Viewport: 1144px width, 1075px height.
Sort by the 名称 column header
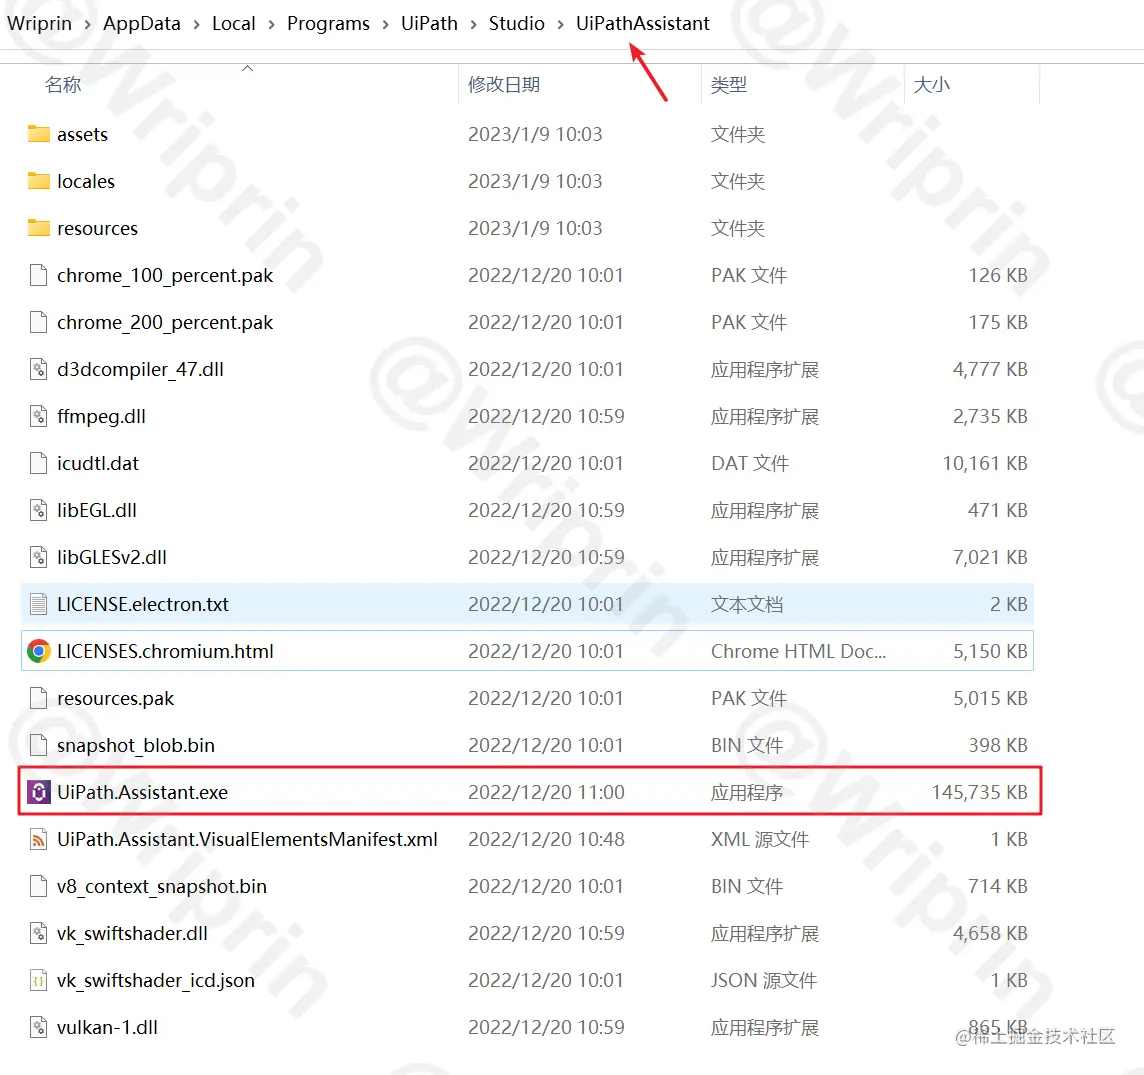63,85
